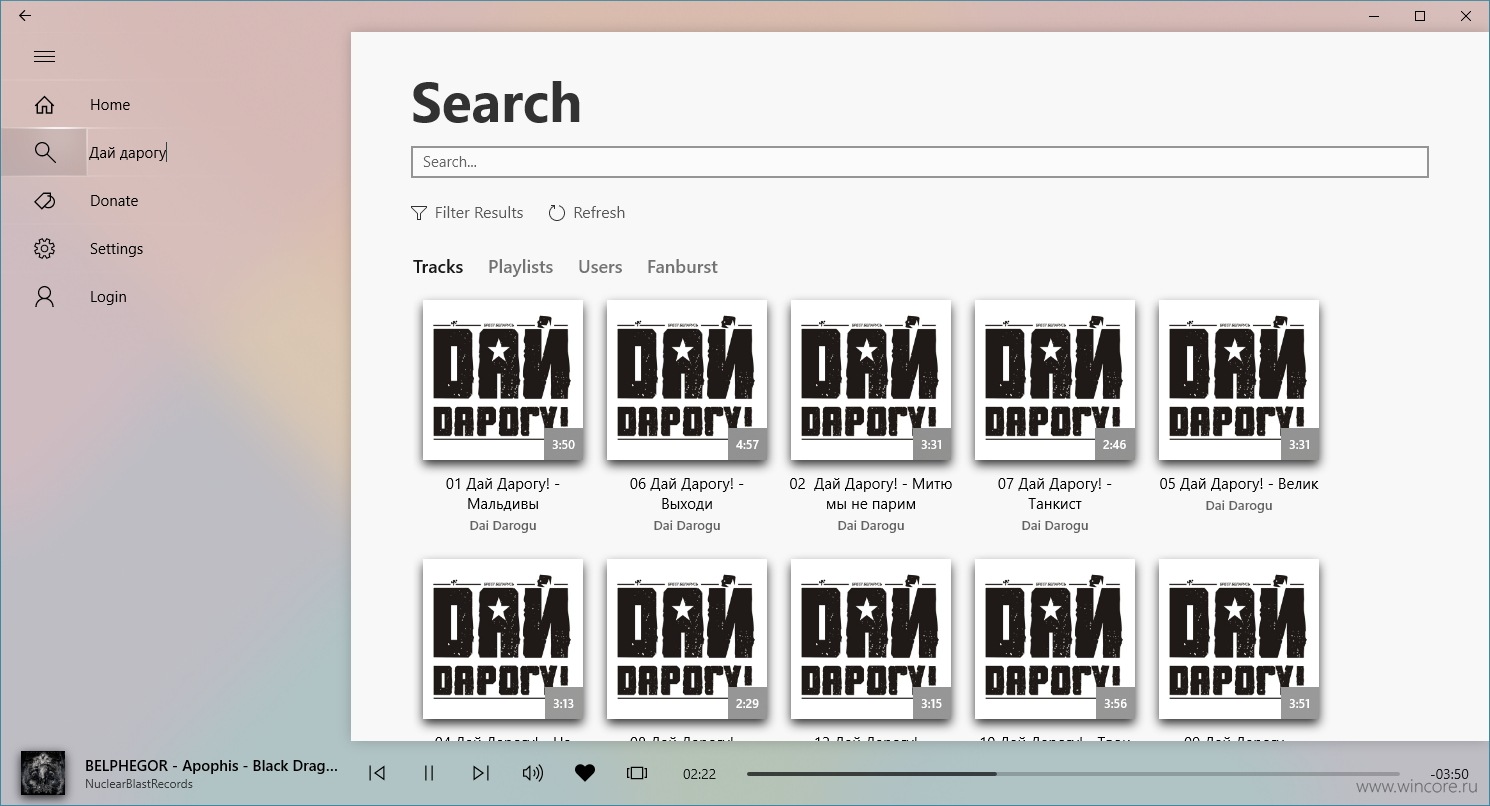Viewport: 1490px width, 806px height.
Task: Open second-row track thumbnail with duration 3:15
Action: [x=871, y=639]
